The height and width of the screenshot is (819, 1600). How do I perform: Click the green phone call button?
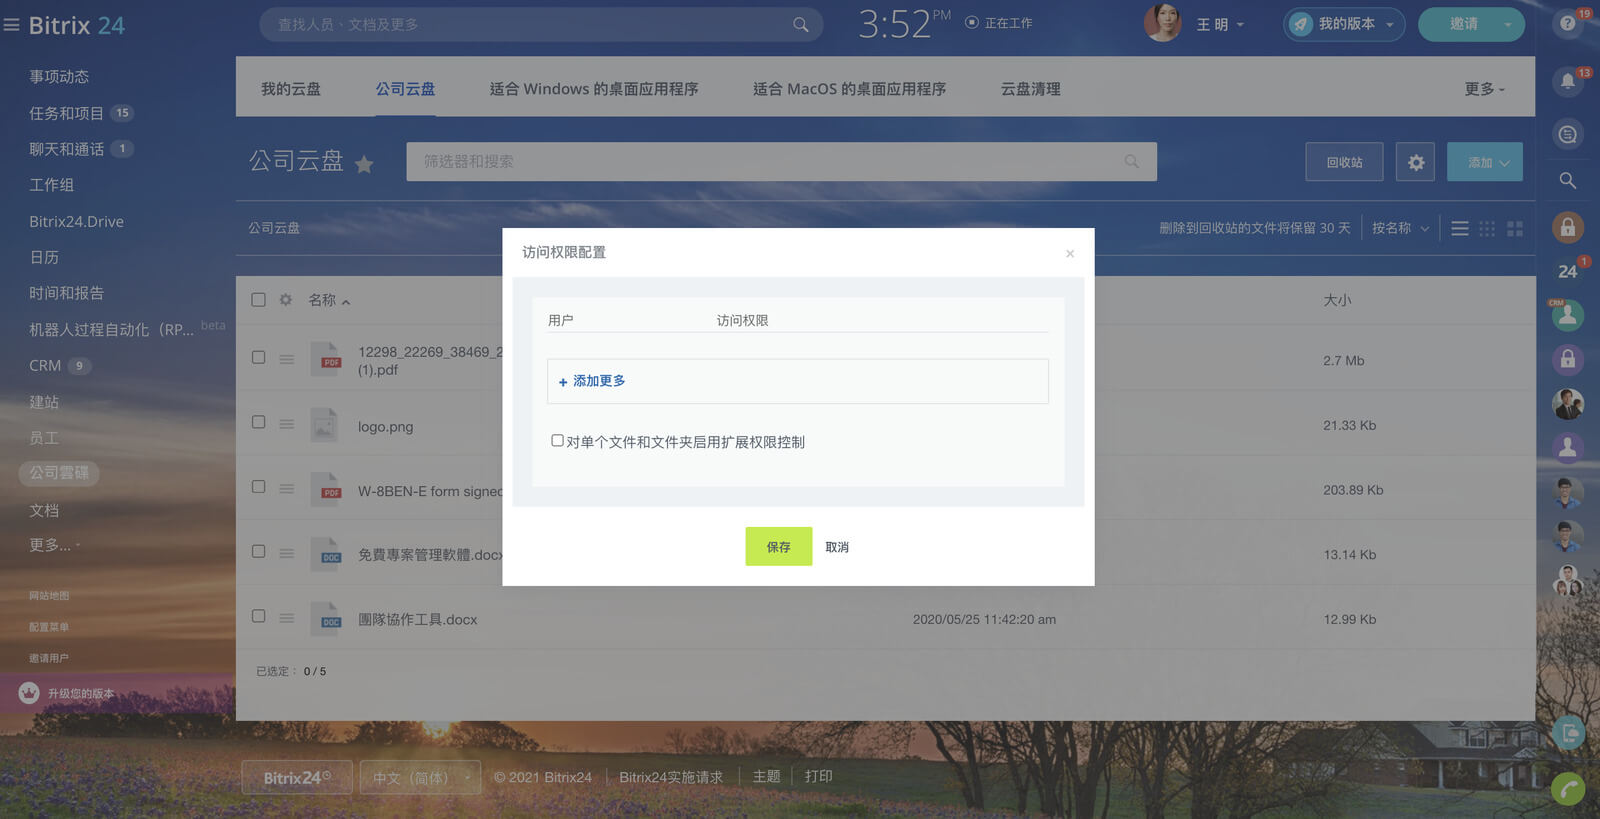(x=1567, y=790)
